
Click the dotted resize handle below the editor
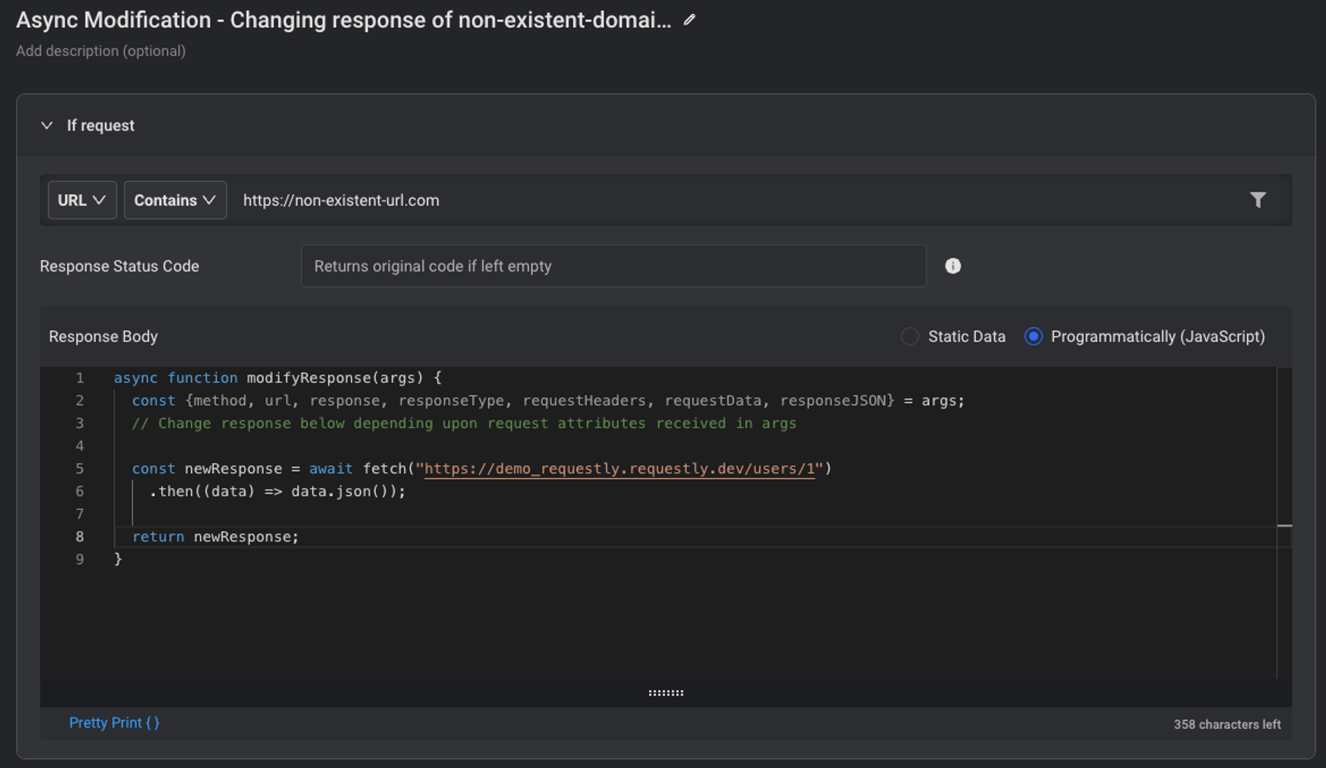[666, 691]
